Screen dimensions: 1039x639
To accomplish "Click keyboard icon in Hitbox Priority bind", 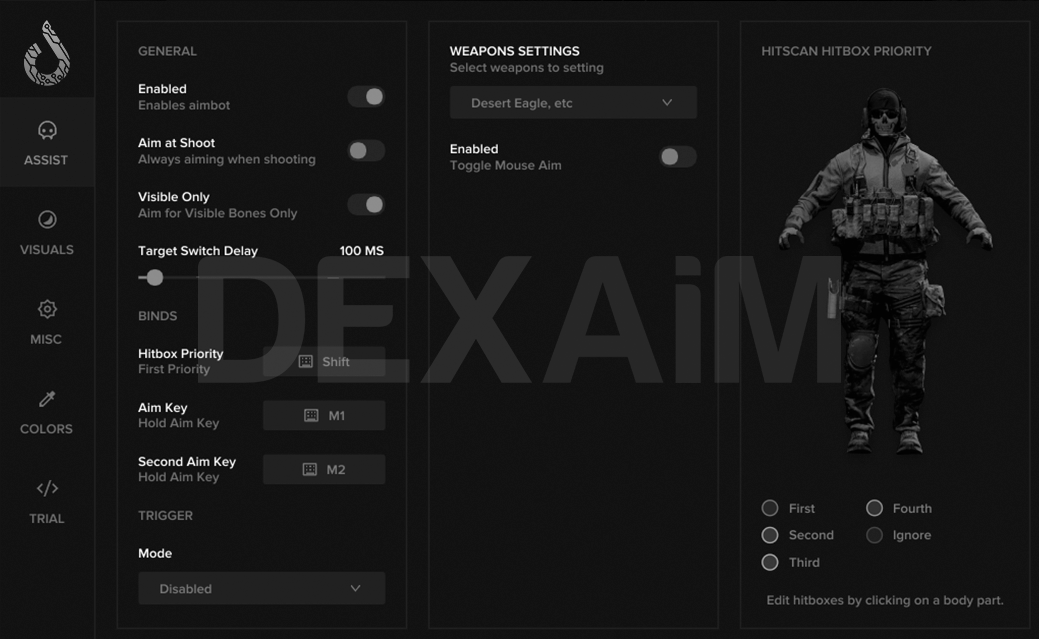I will pyautogui.click(x=306, y=362).
